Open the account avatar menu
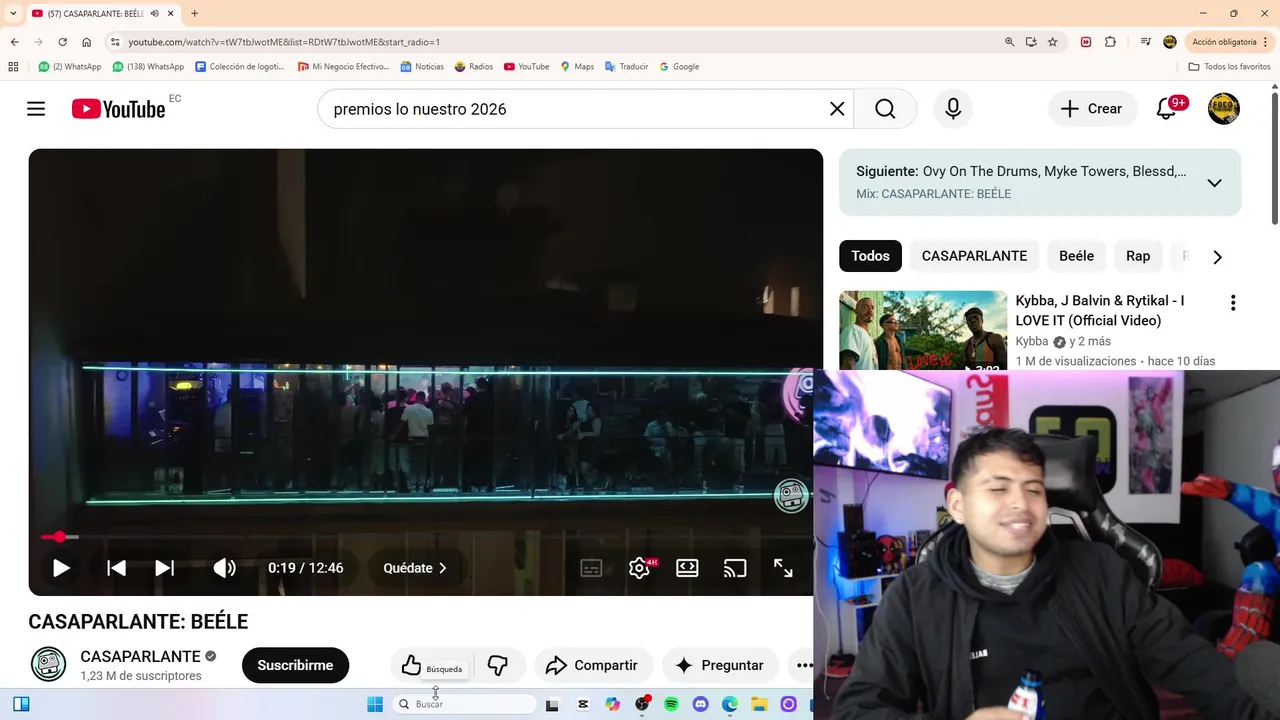The image size is (1280, 720). (x=1224, y=109)
